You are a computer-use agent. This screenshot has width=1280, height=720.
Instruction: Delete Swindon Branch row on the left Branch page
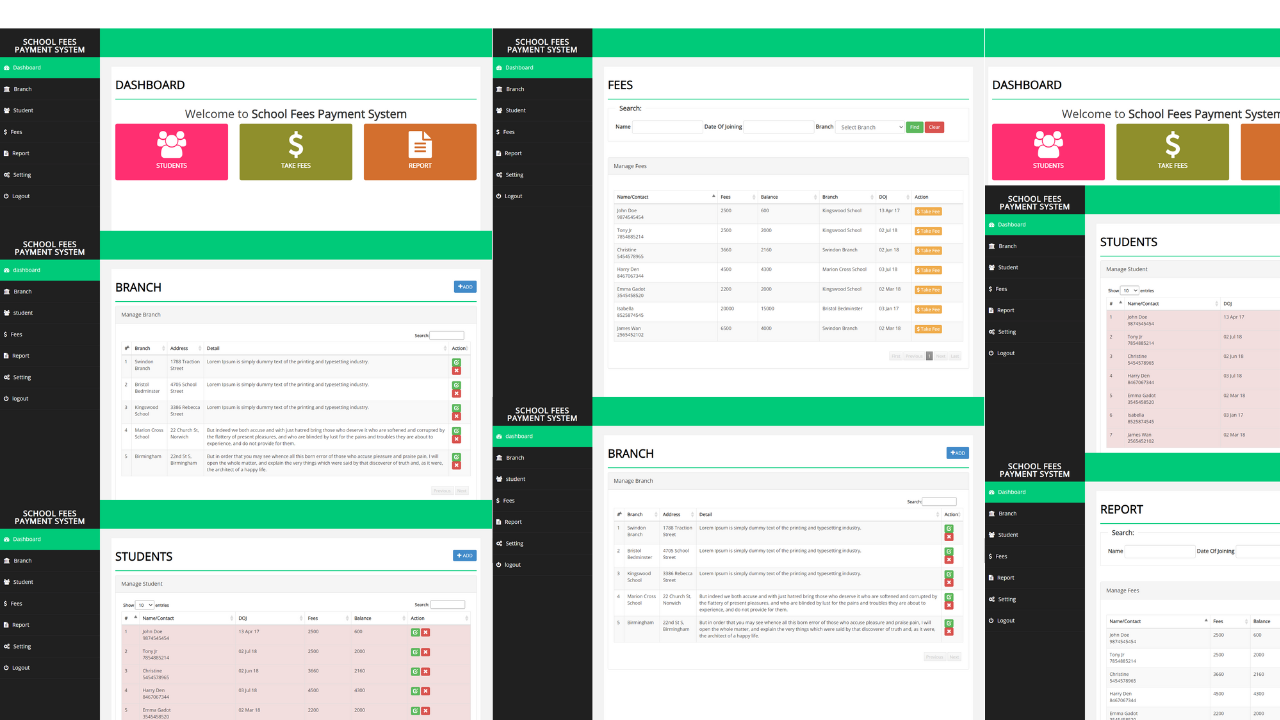[x=457, y=371]
